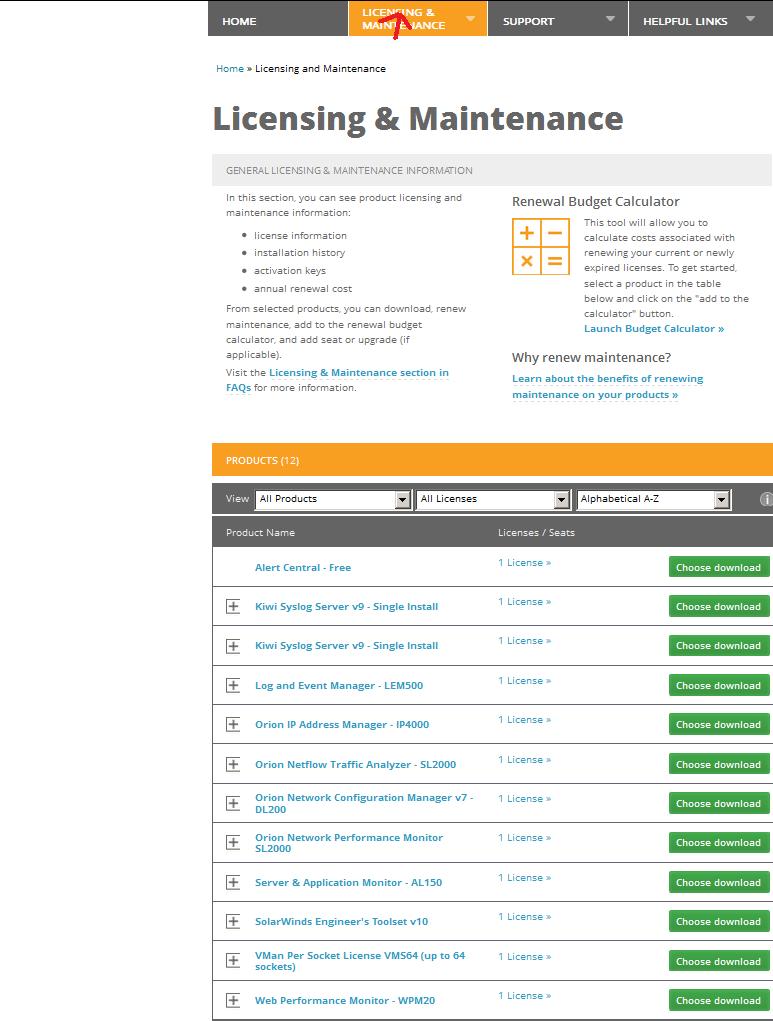Screen dimensions: 773x1021
Task: Expand the second Kiwi Syslog Server v9 row
Action: (x=232, y=645)
